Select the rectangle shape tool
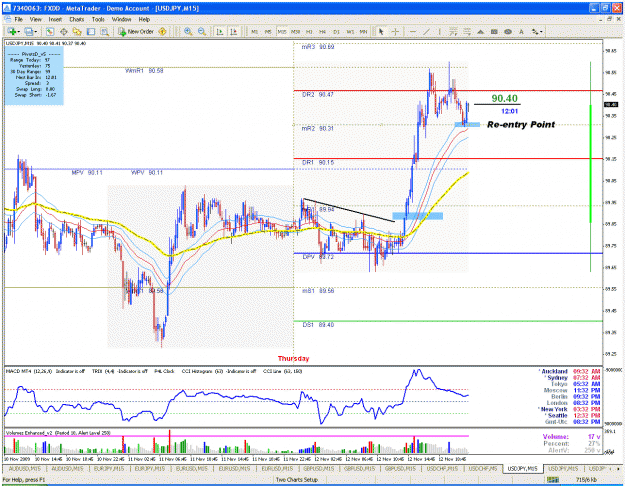Screen dimensions: 625x486 (x=494, y=31)
